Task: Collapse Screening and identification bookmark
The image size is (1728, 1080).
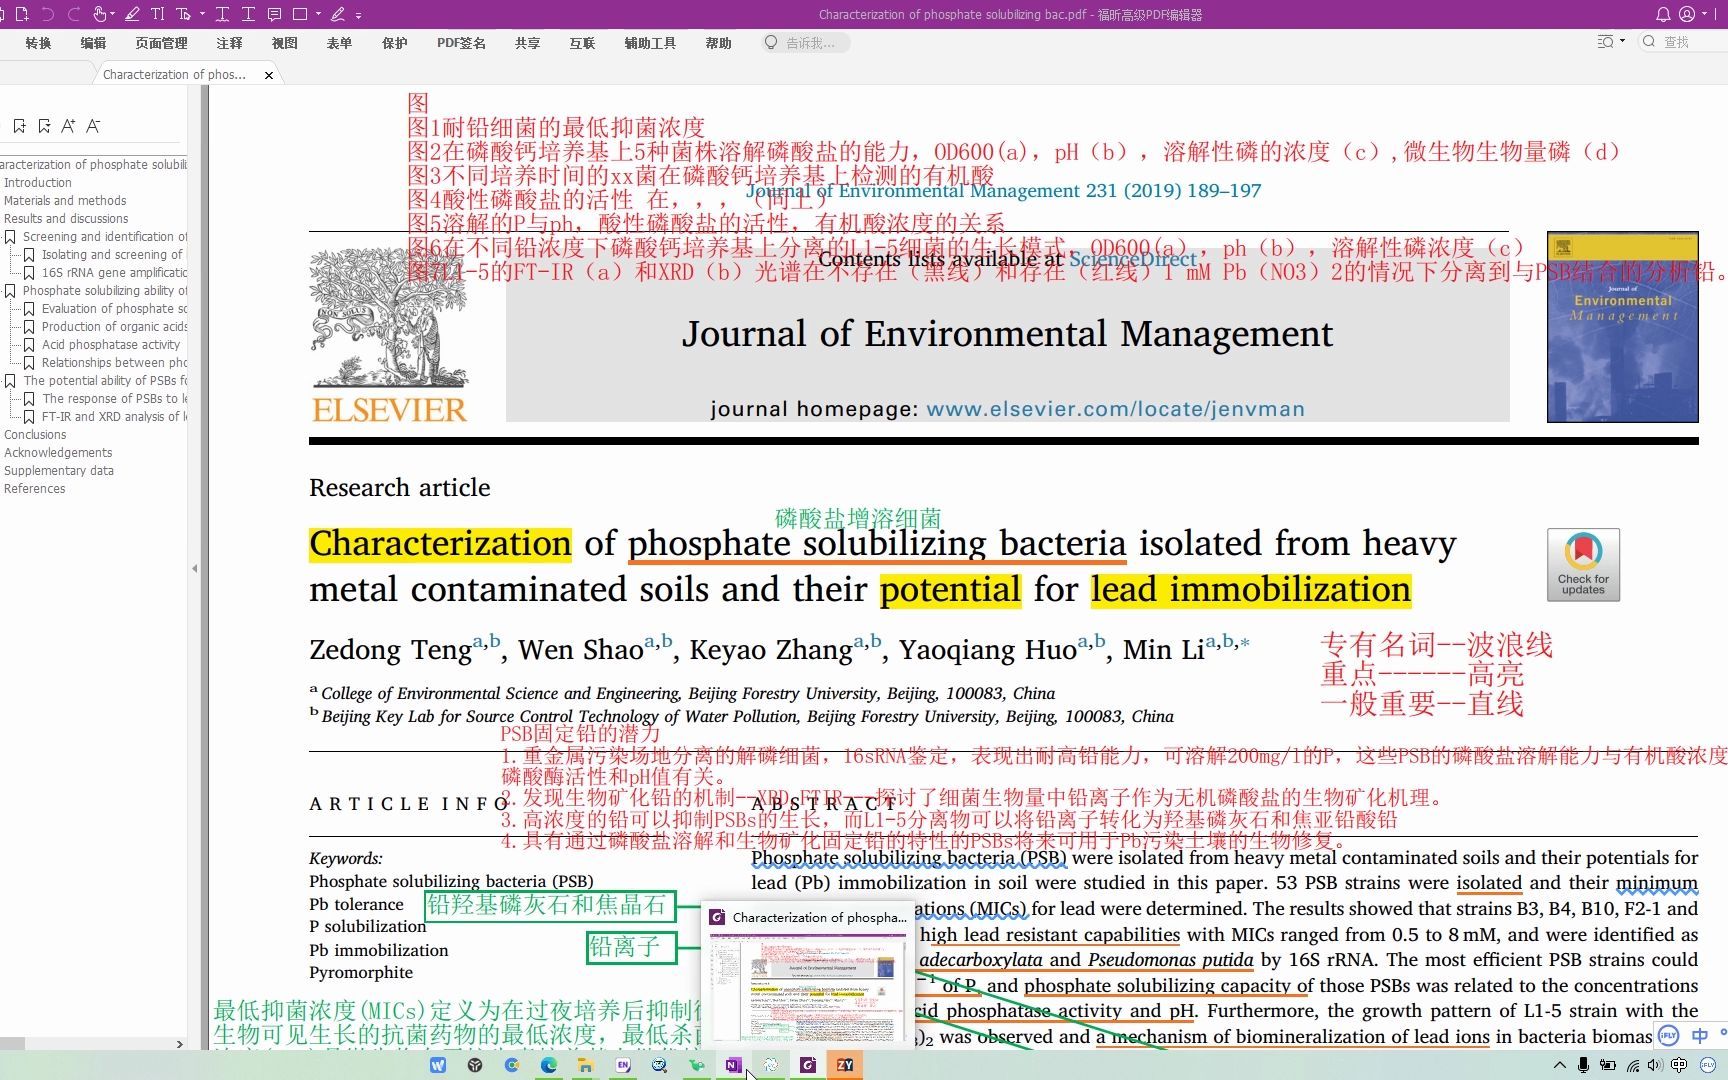Action: tap(10, 237)
